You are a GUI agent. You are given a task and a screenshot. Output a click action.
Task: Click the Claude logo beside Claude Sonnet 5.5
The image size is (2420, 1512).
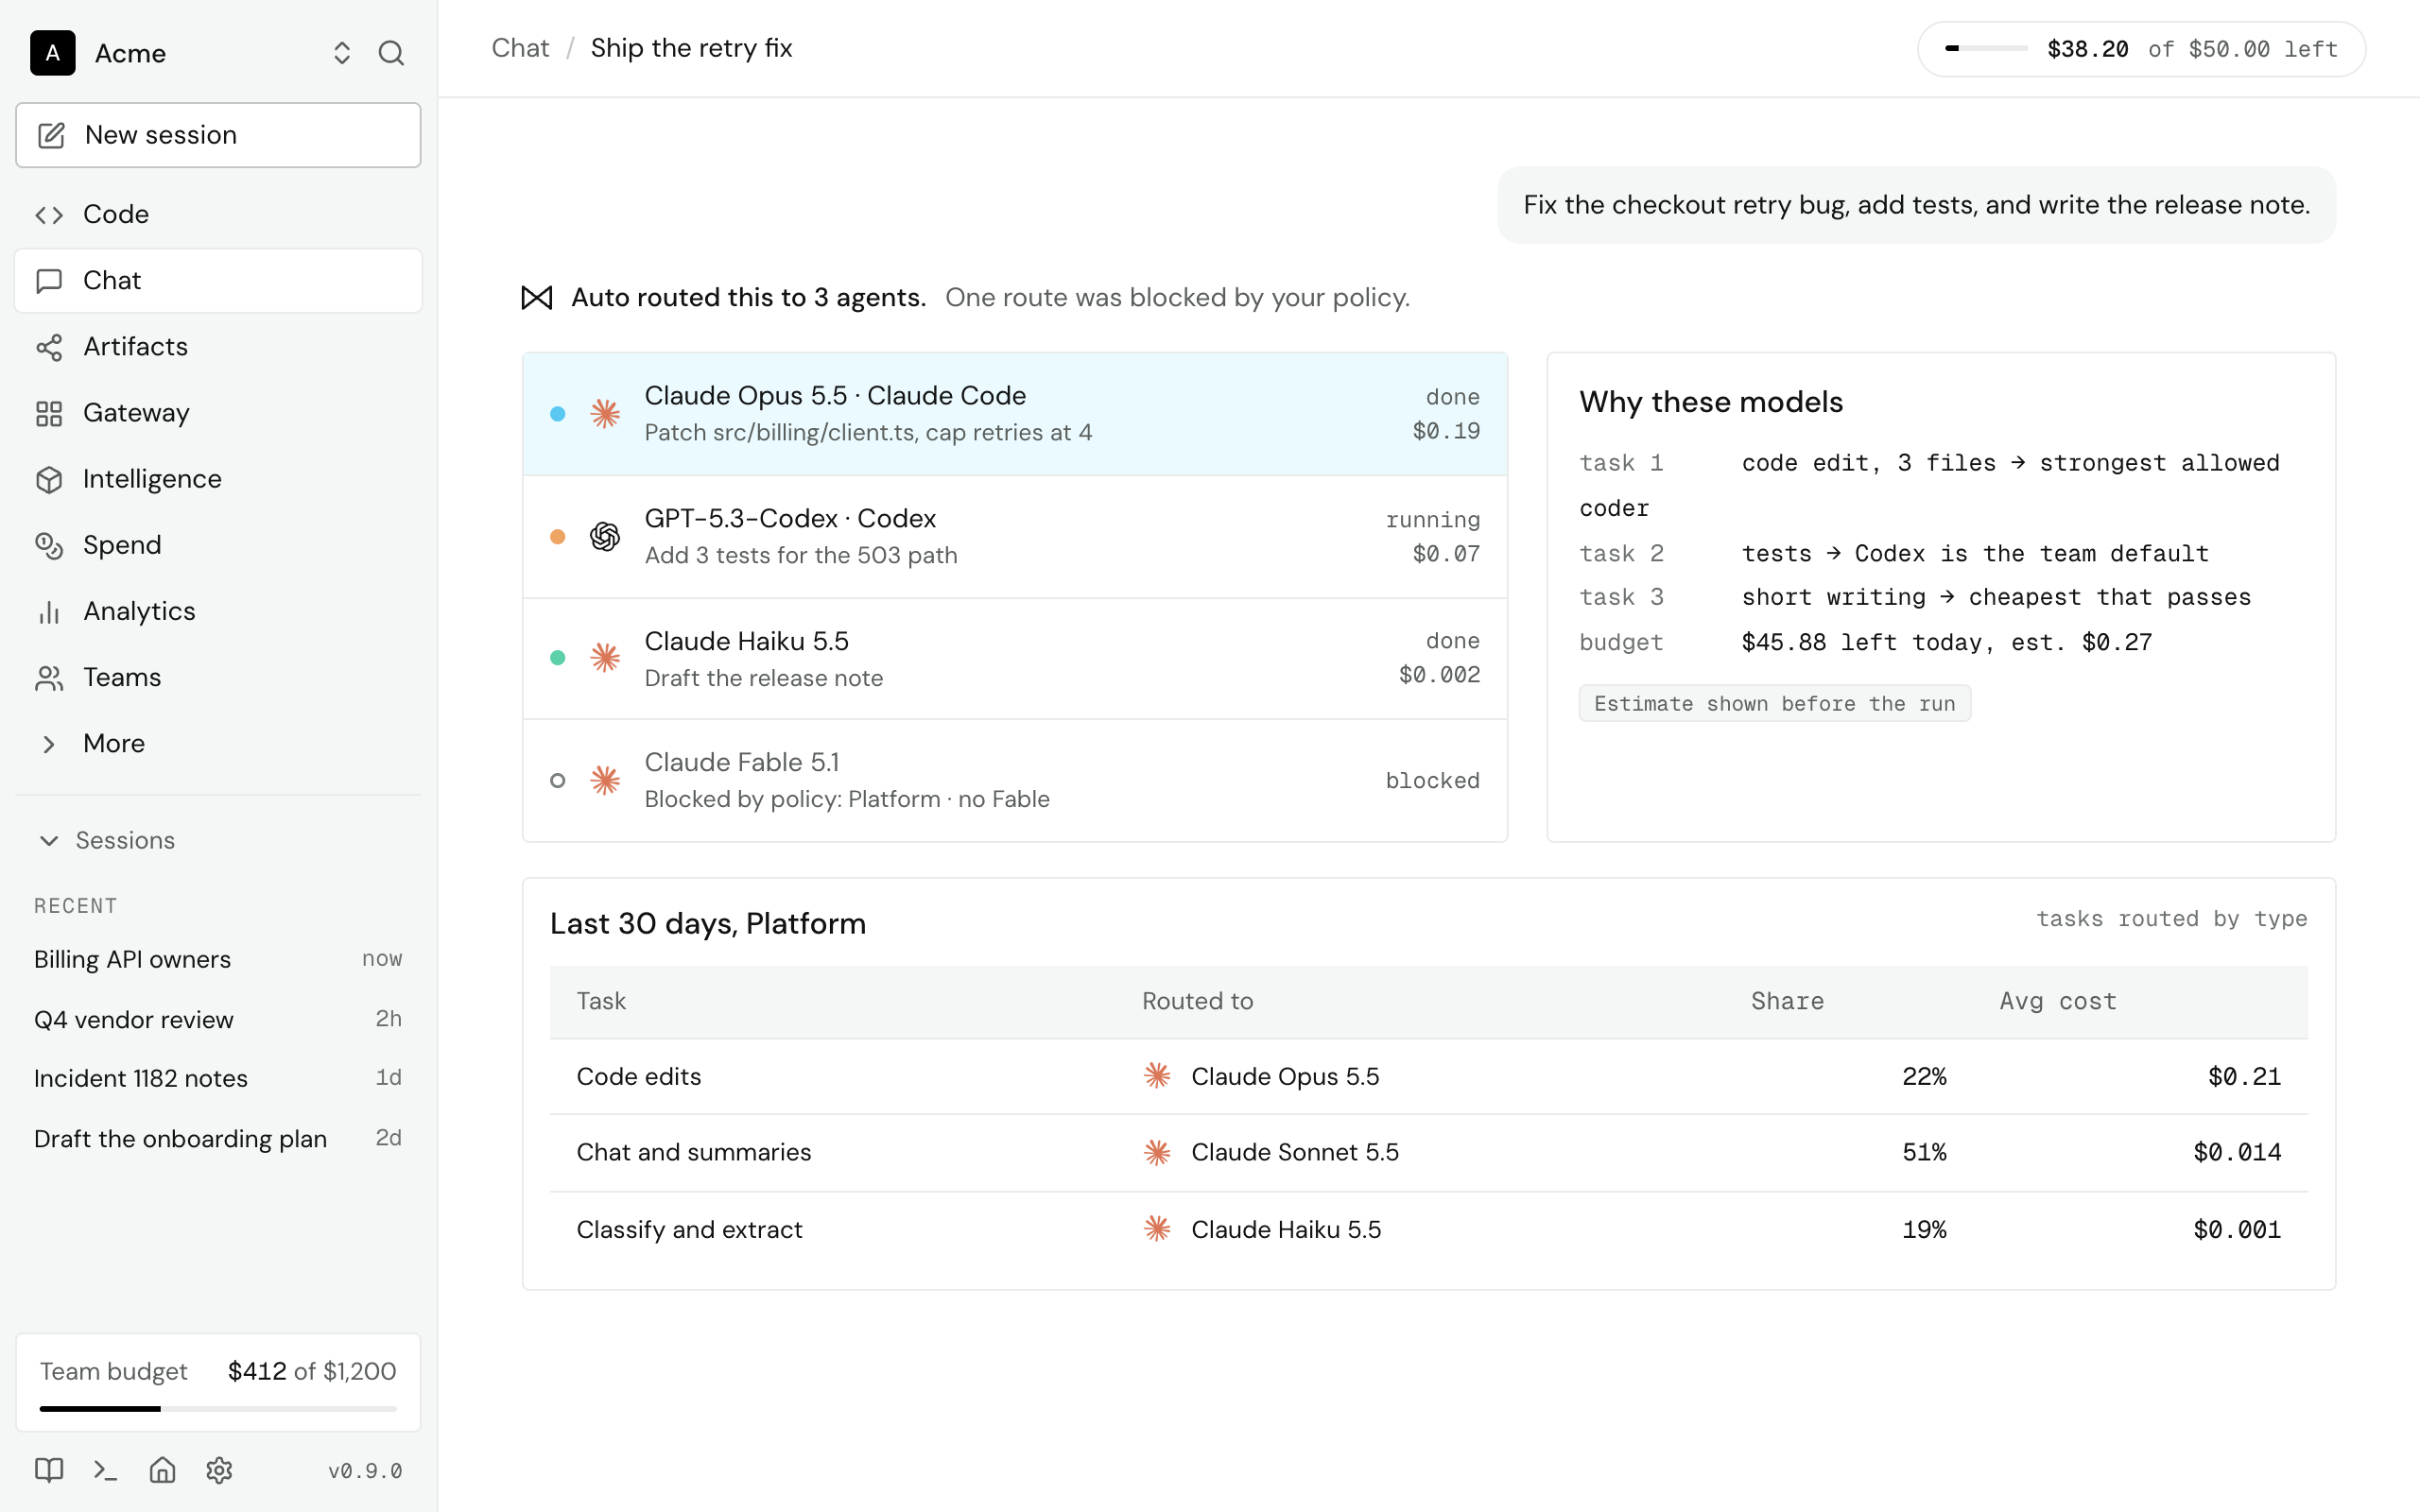1157,1152
